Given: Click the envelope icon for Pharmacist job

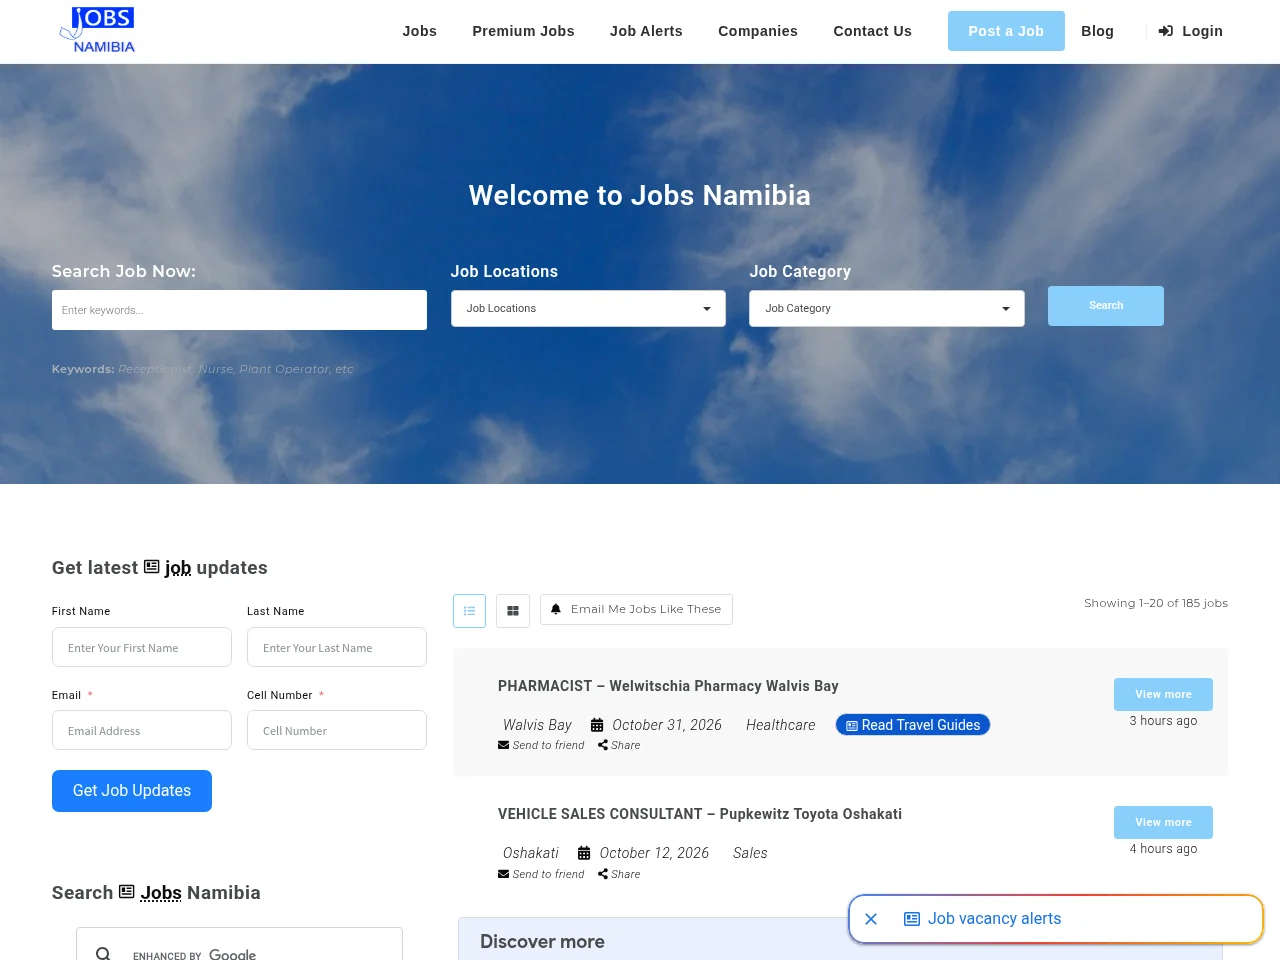Looking at the screenshot, I should pos(504,745).
